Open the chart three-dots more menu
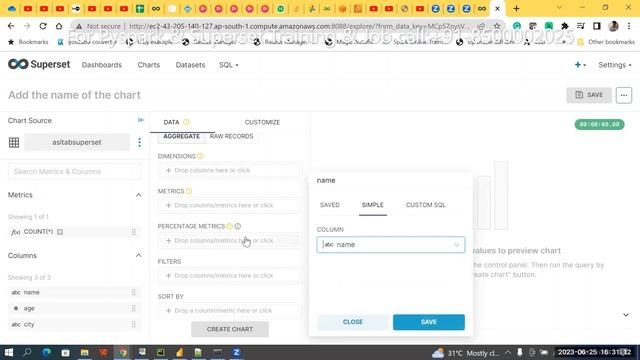This screenshot has width=640, height=360. tap(624, 95)
